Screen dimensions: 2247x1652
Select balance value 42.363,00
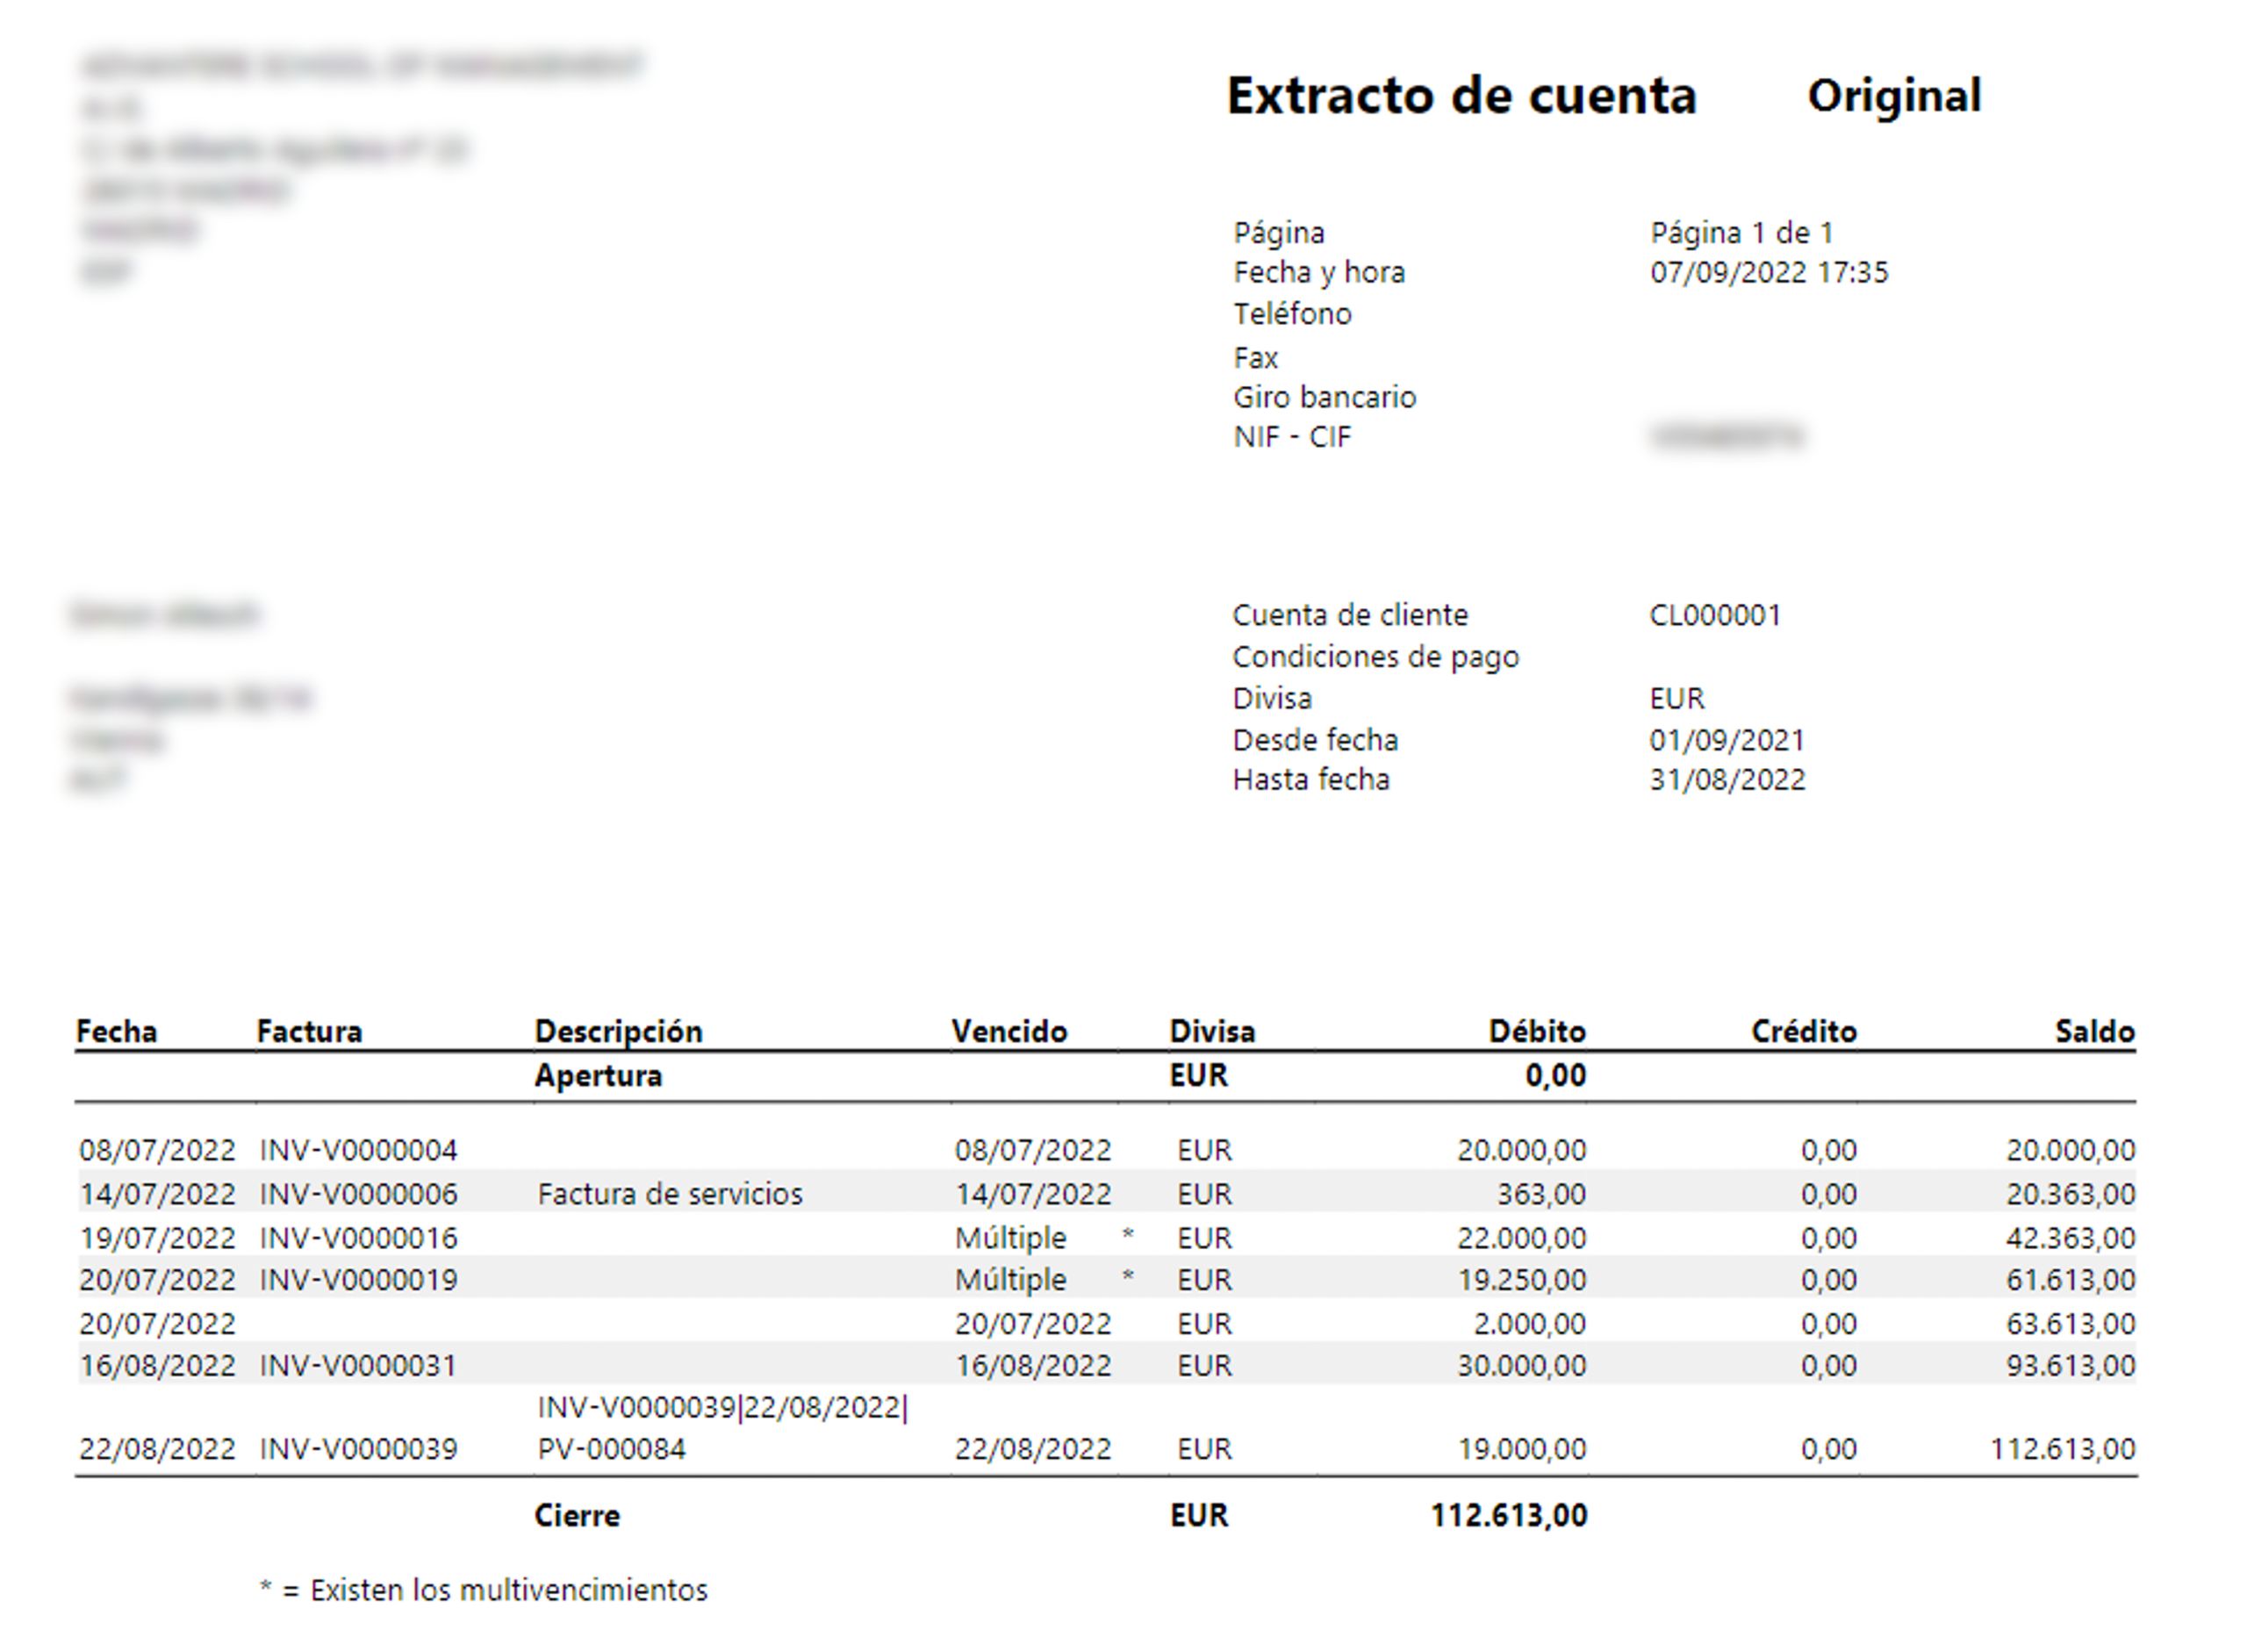[2071, 1238]
